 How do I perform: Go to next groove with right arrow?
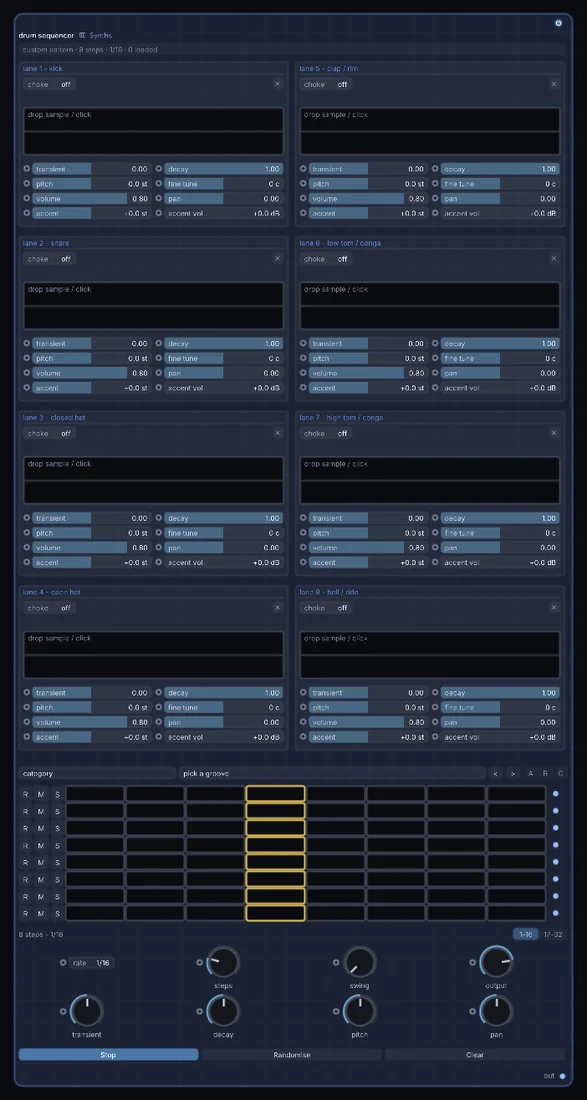click(x=513, y=774)
